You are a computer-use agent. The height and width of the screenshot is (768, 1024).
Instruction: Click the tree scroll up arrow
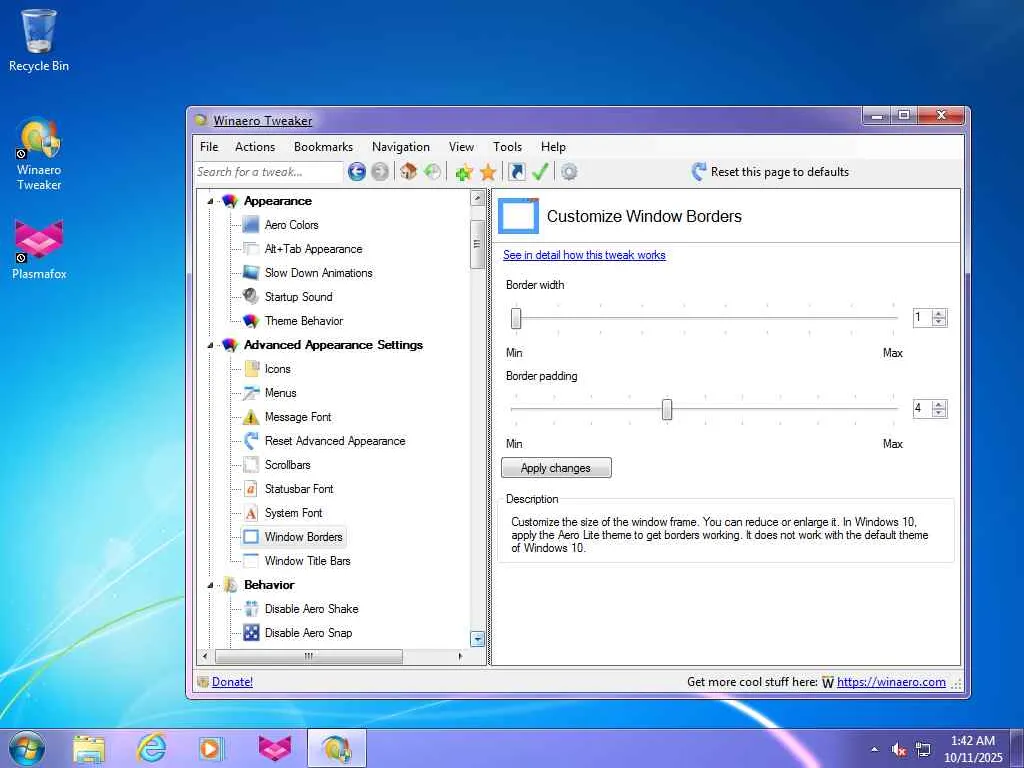pyautogui.click(x=477, y=197)
